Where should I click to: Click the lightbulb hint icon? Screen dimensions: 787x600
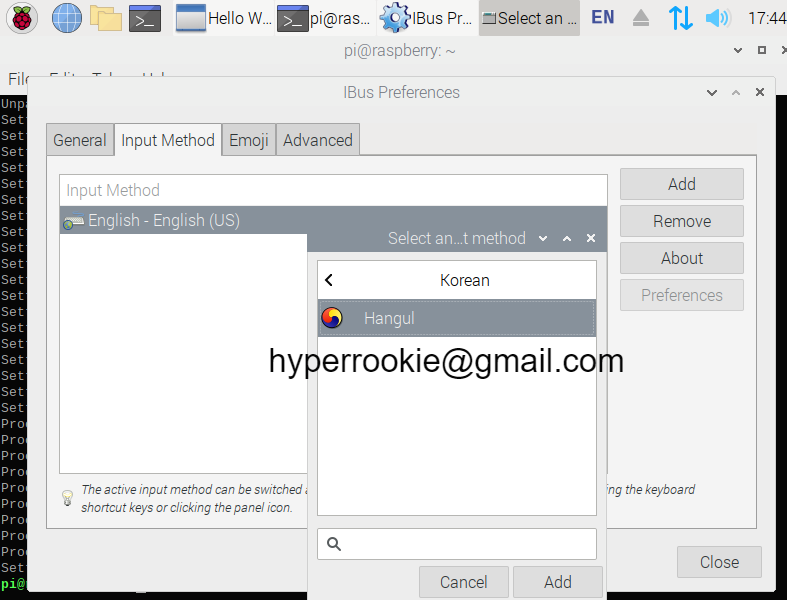tap(67, 498)
